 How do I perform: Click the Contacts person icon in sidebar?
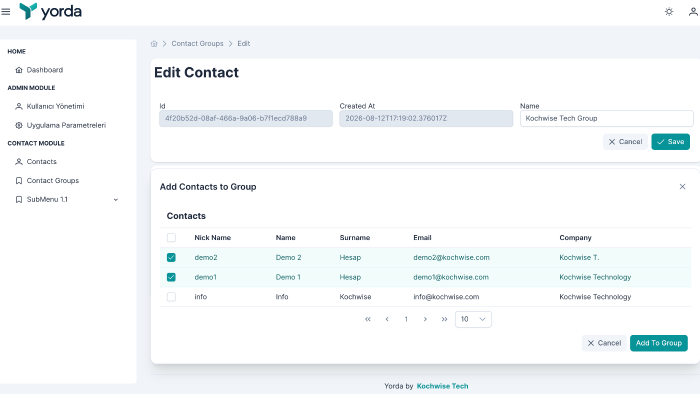[19, 162]
